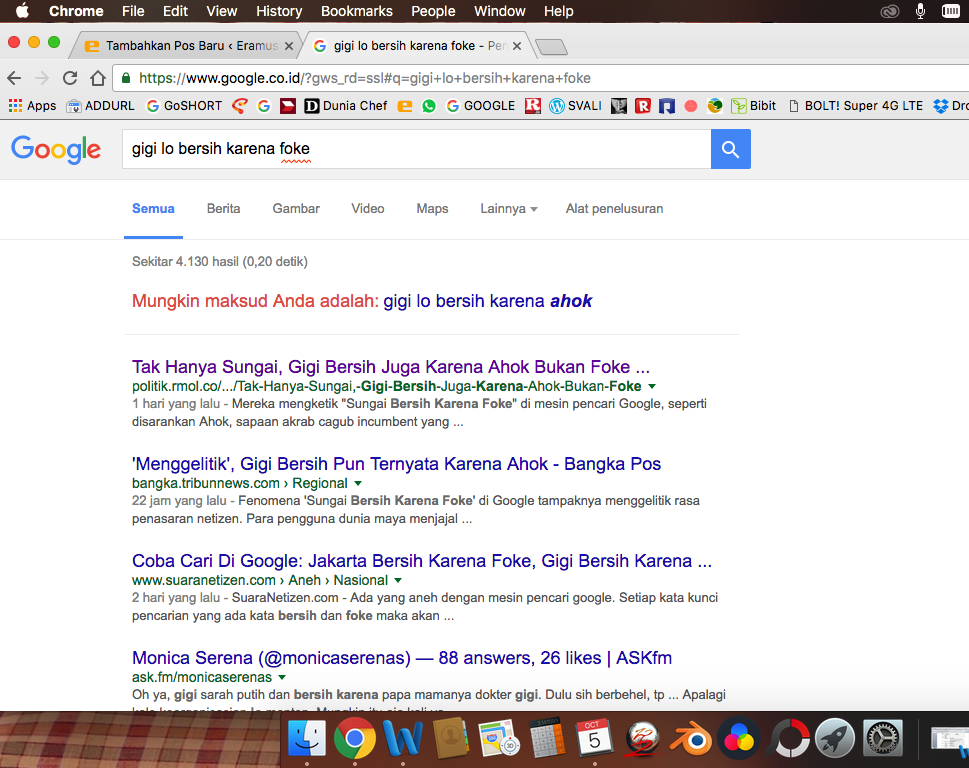Expand the Lainnya dropdown
The height and width of the screenshot is (768, 969).
[x=509, y=209]
